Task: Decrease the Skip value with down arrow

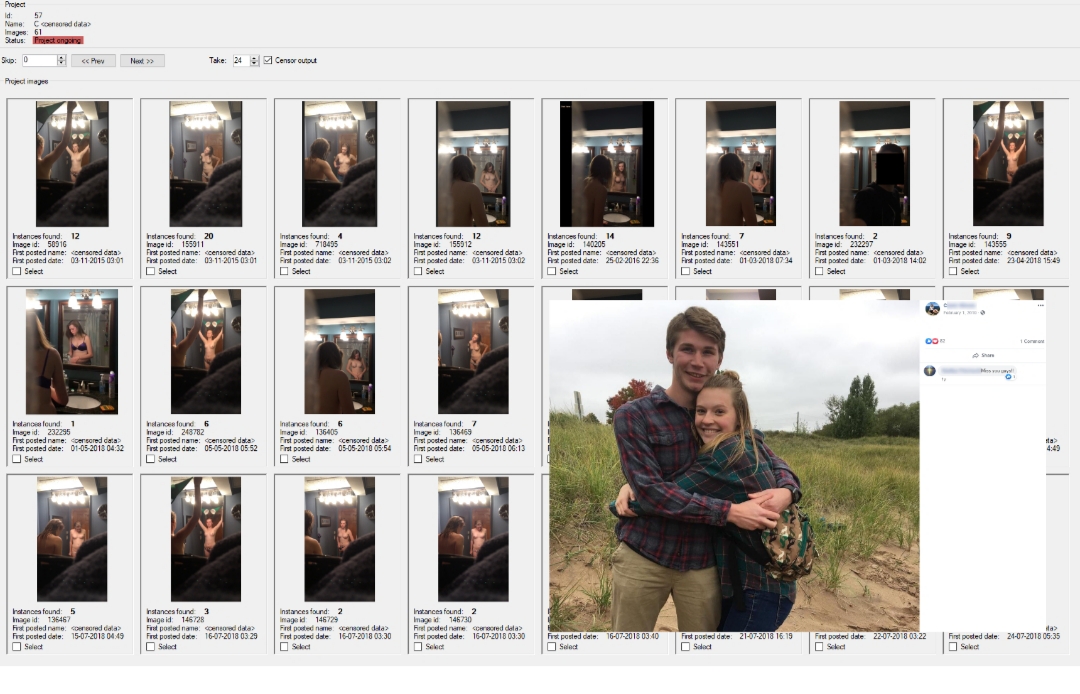Action: (62, 64)
